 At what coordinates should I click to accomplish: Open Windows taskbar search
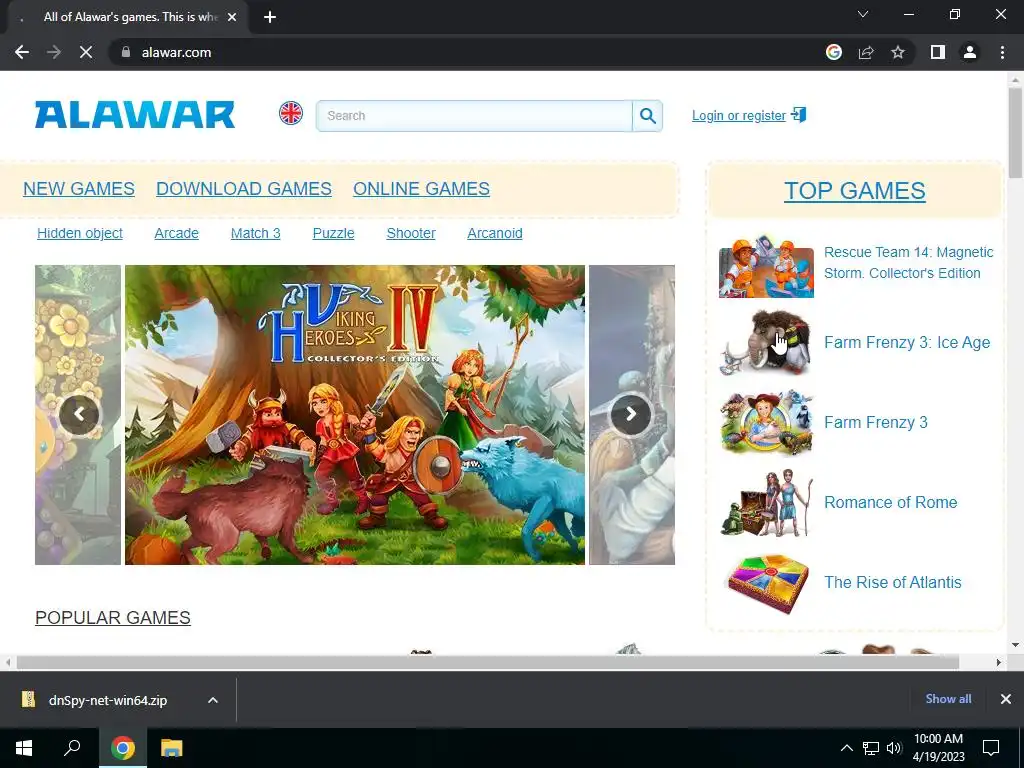coord(72,748)
